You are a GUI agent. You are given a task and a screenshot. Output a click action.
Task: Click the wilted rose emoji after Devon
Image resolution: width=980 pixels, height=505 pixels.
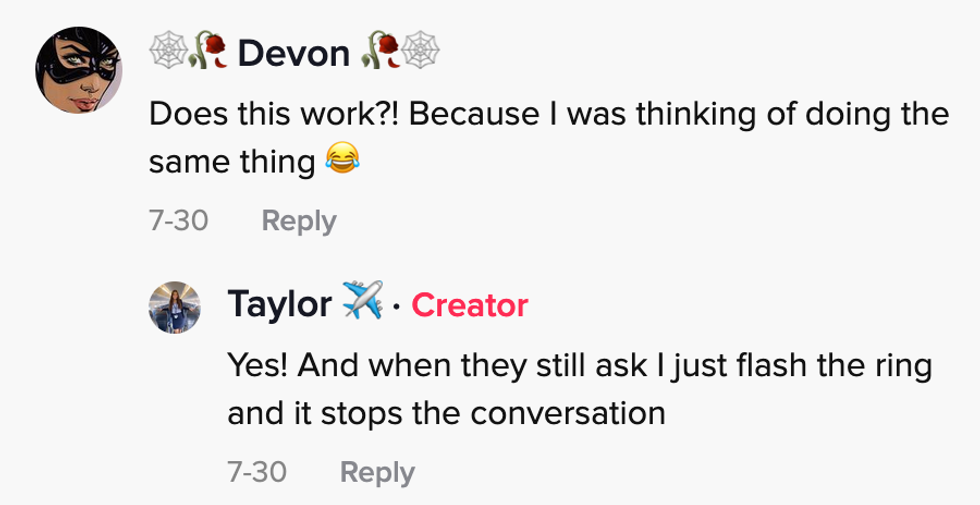(380, 54)
